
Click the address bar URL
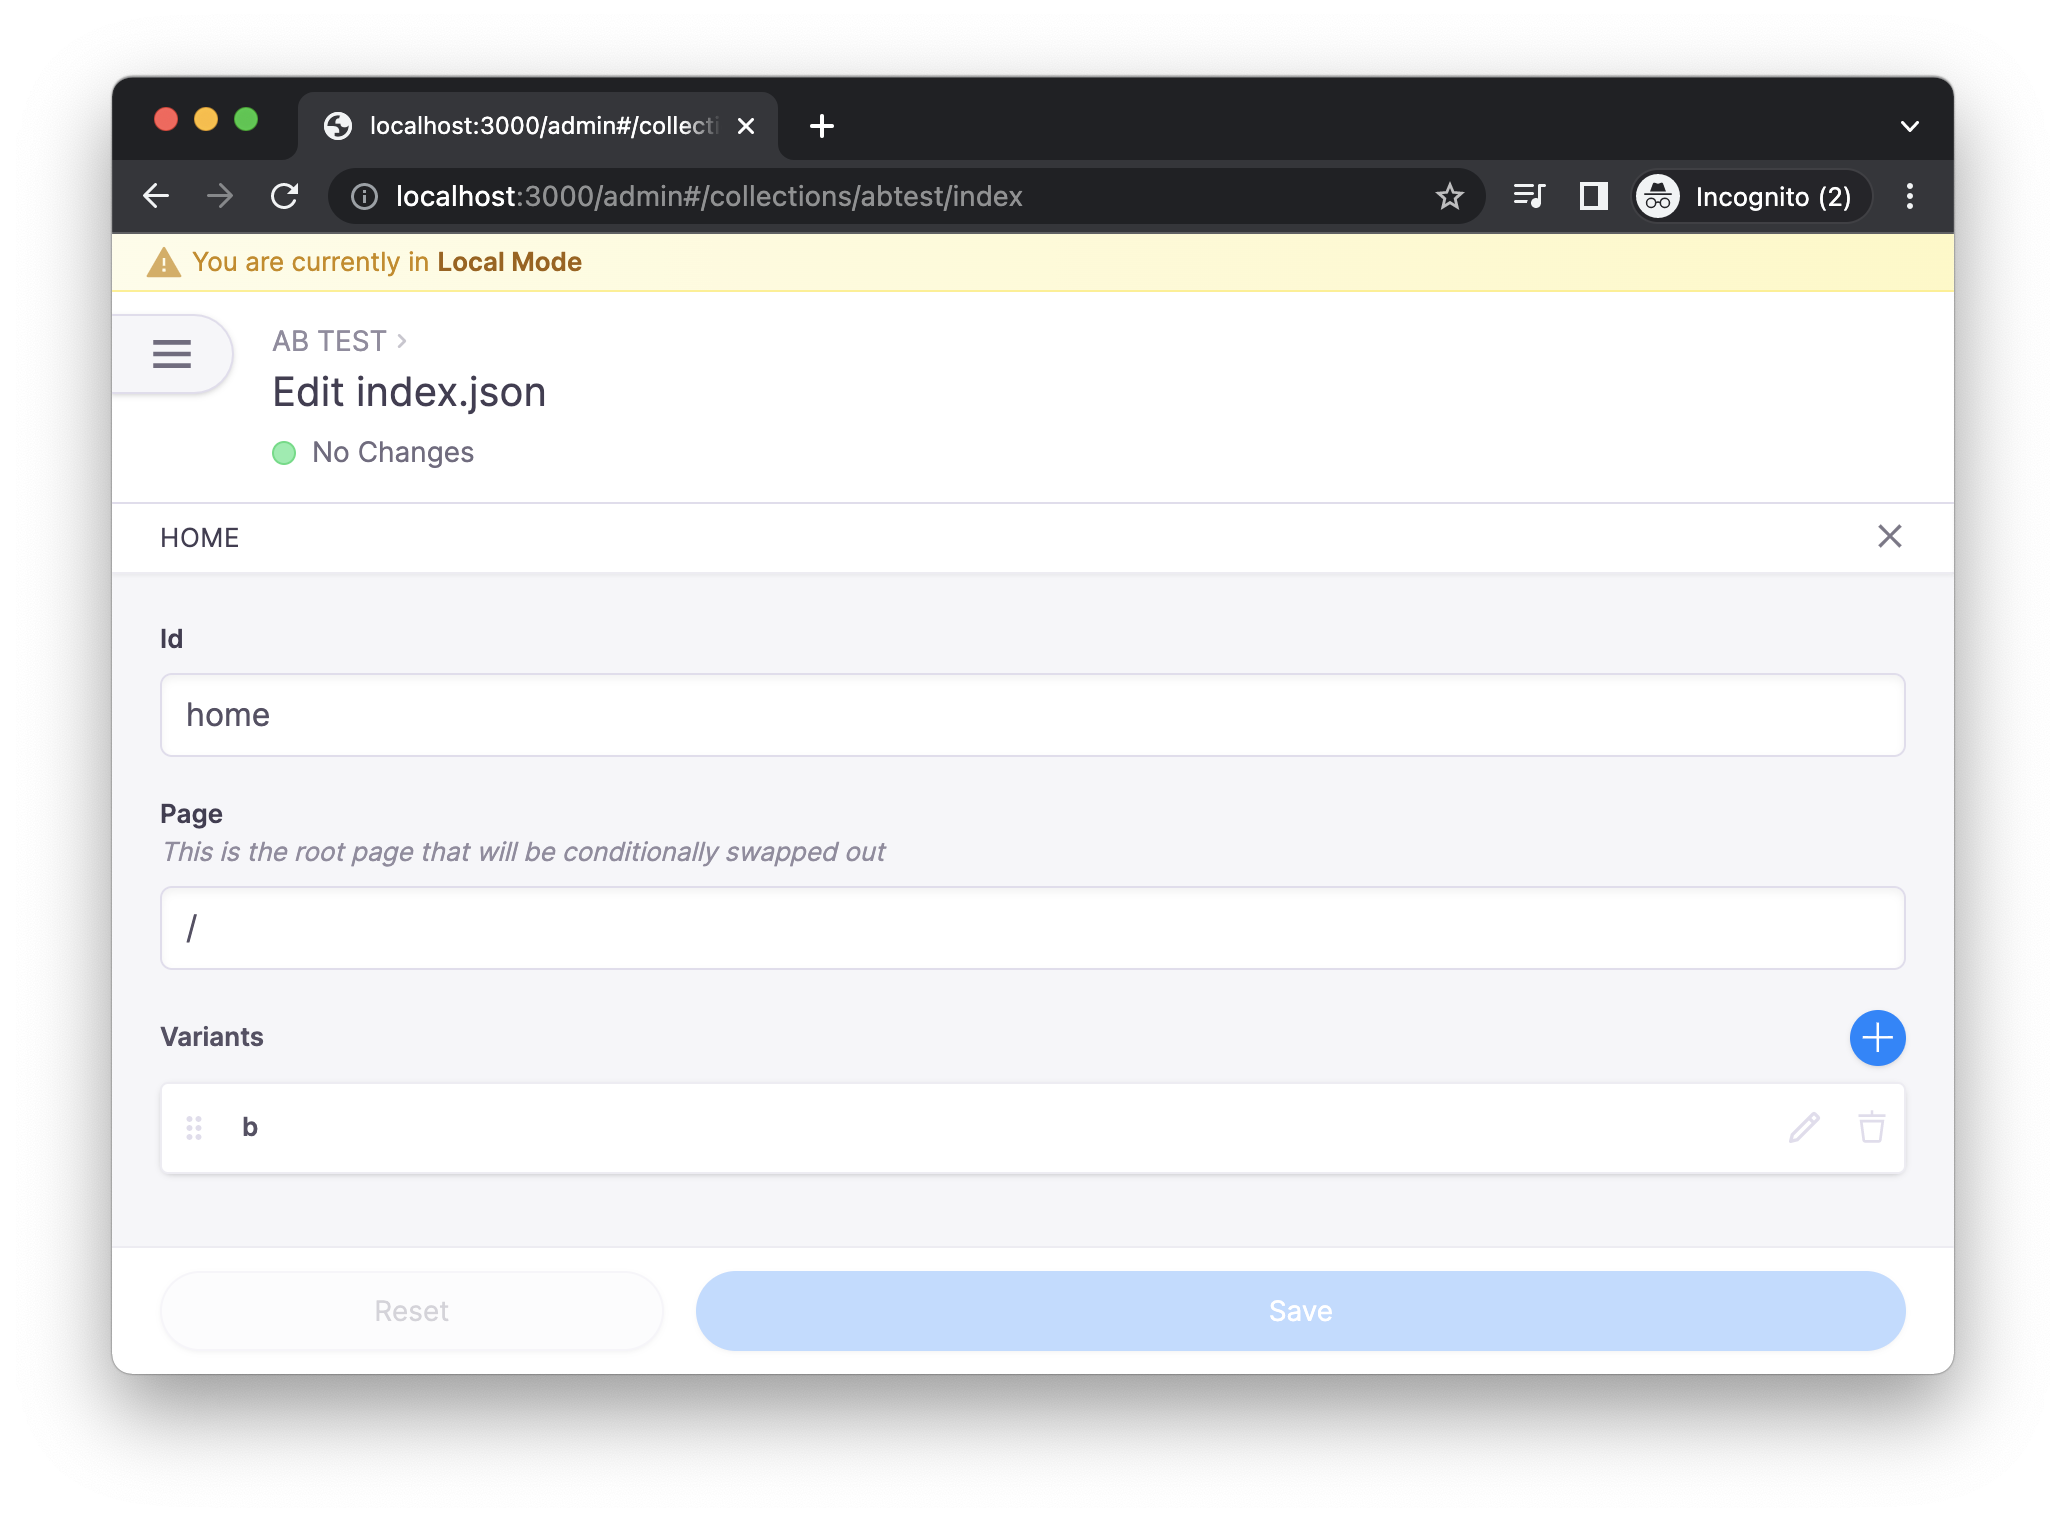click(709, 196)
